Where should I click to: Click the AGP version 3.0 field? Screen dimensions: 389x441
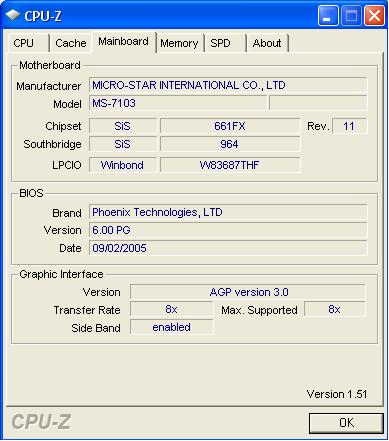pos(248,292)
